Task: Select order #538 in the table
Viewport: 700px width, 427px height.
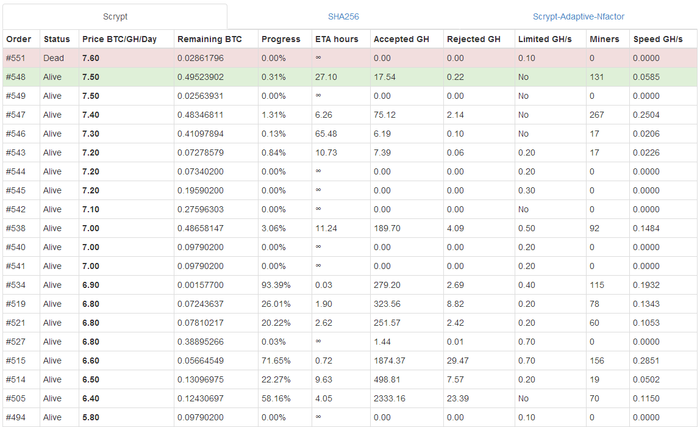Action: [x=350, y=228]
